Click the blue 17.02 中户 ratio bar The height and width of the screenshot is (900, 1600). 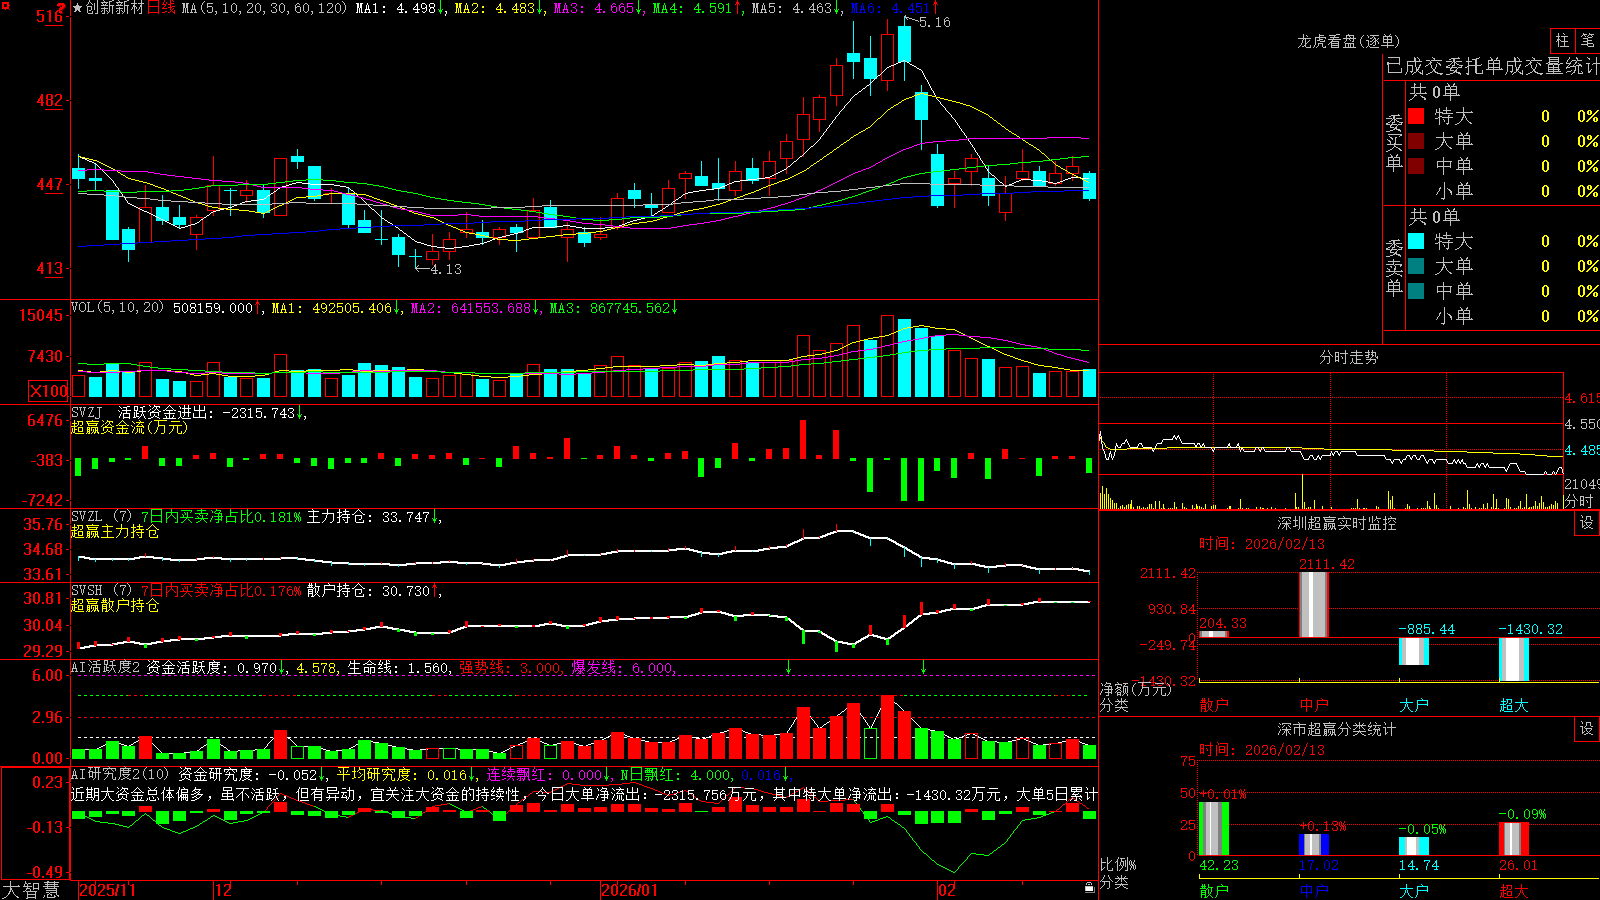(1314, 845)
